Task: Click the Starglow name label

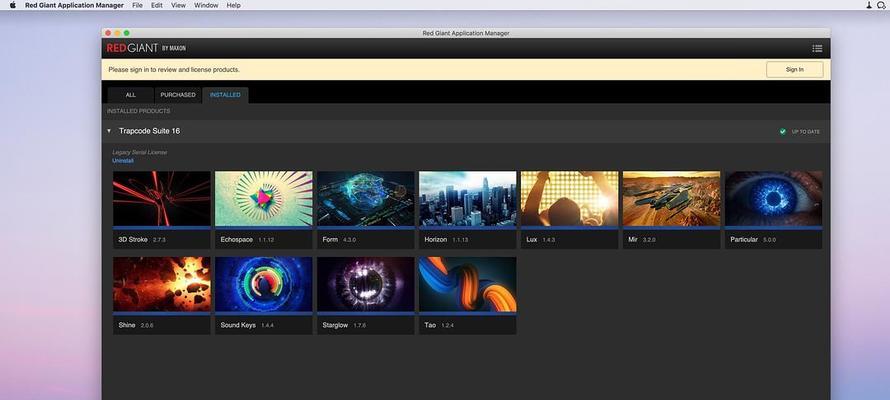Action: [x=335, y=325]
